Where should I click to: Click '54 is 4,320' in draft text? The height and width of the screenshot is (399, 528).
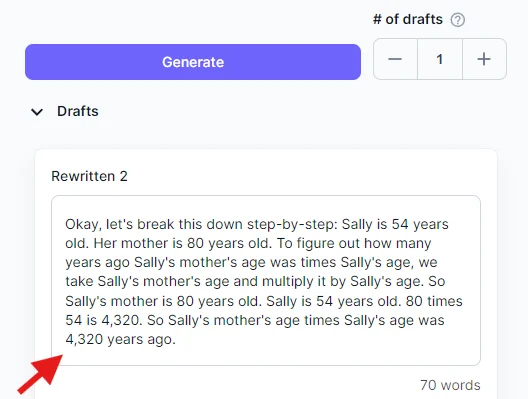(x=102, y=320)
